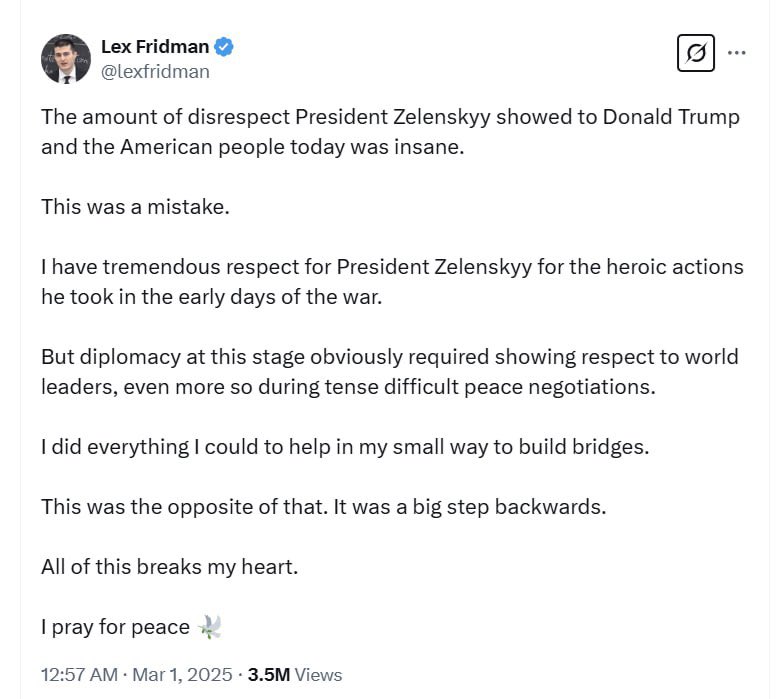784x699 pixels.
Task: Open the 3.5M Views analytics
Action: [x=295, y=675]
